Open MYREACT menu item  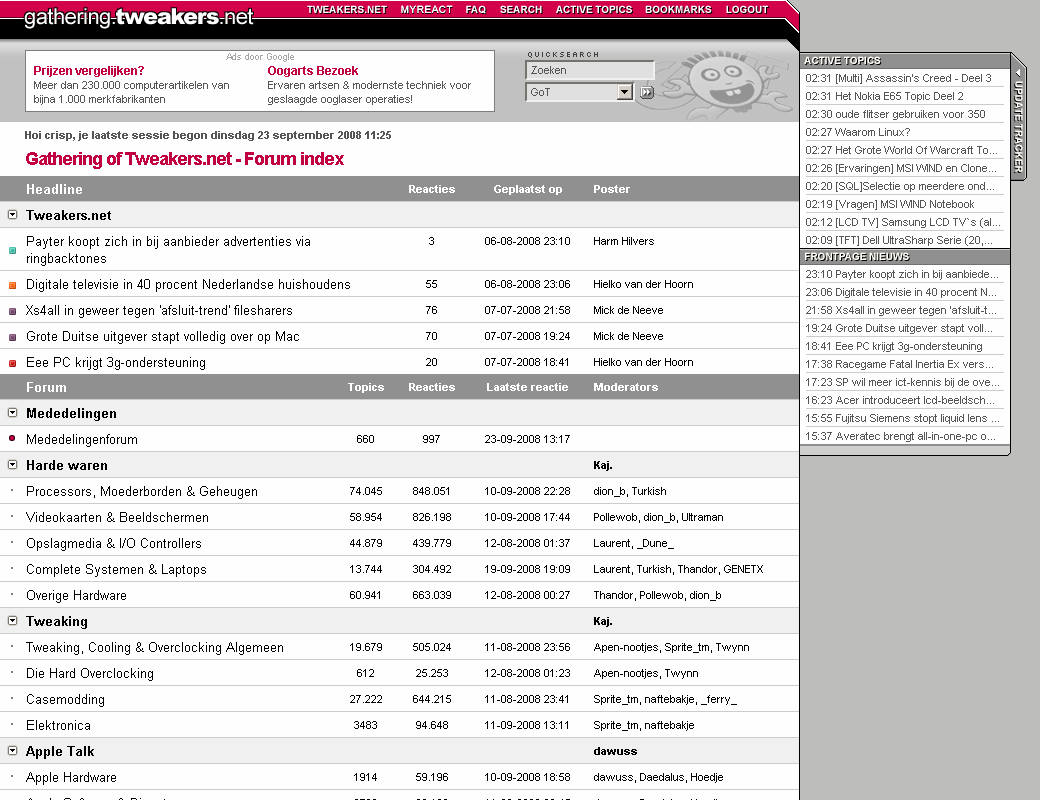[426, 10]
